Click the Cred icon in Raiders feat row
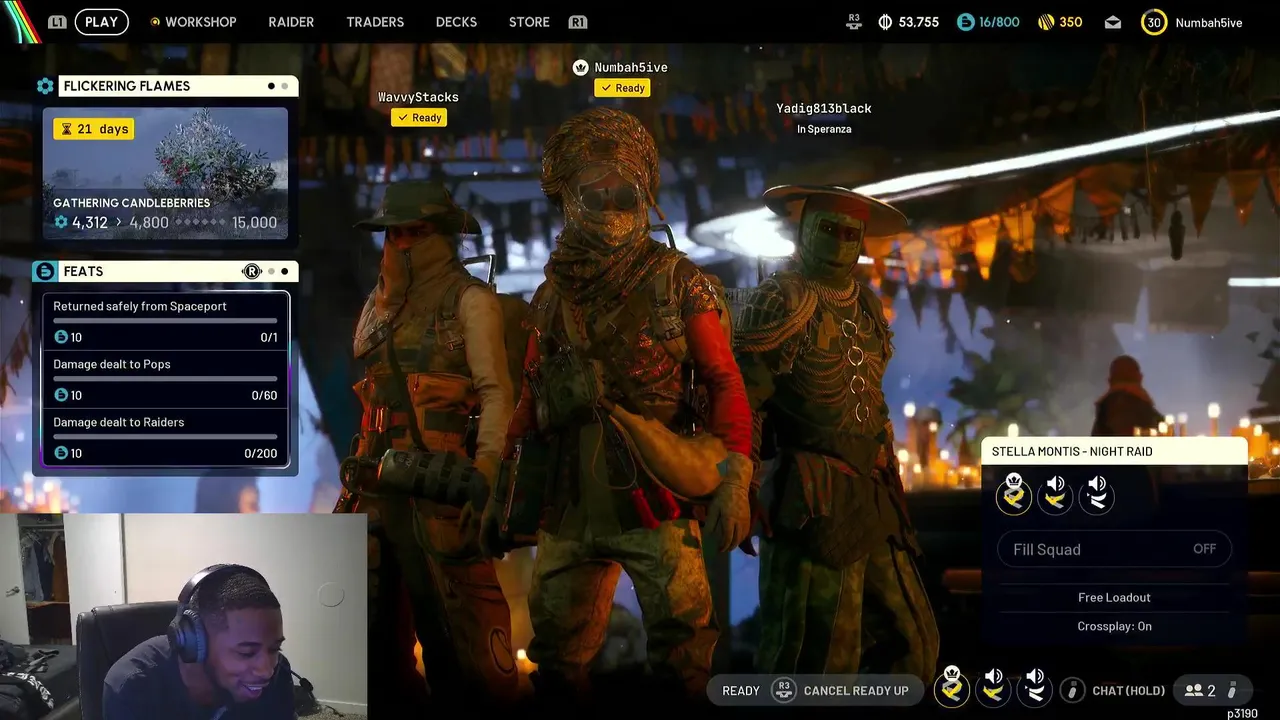Image resolution: width=1280 pixels, height=720 pixels. pos(61,453)
